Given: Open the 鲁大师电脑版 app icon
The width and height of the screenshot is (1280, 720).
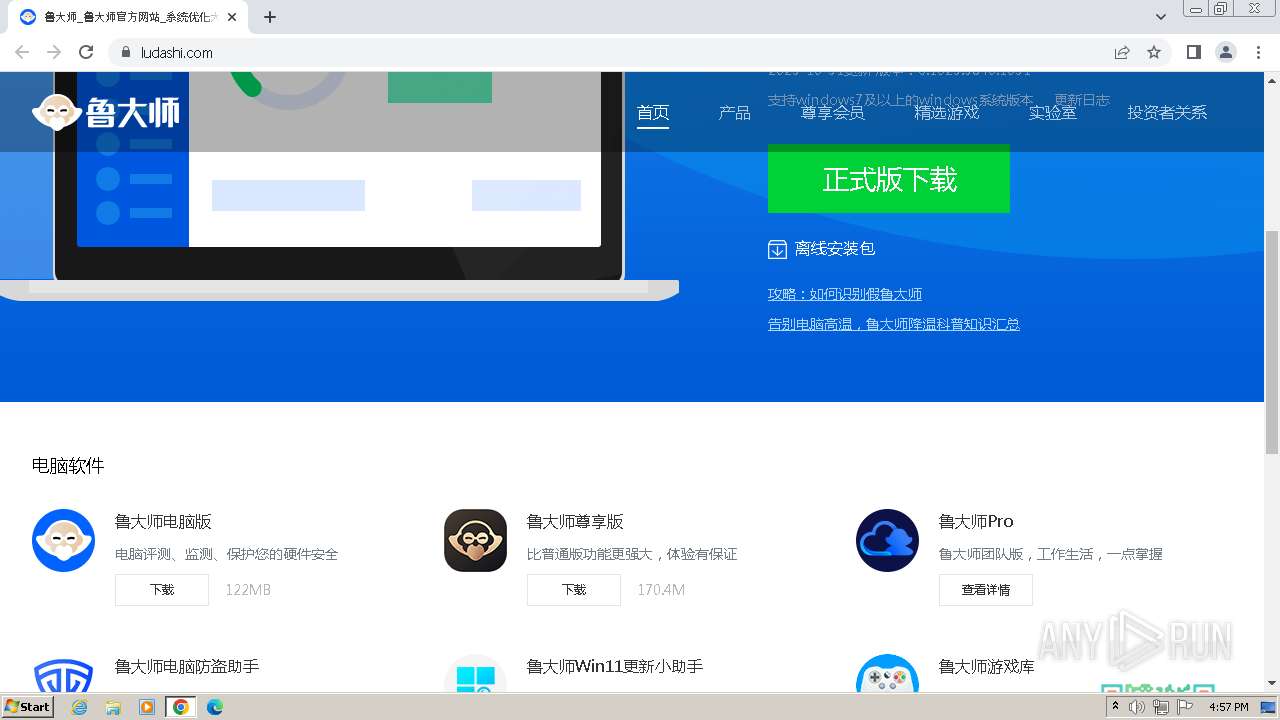Looking at the screenshot, I should click(x=63, y=540).
